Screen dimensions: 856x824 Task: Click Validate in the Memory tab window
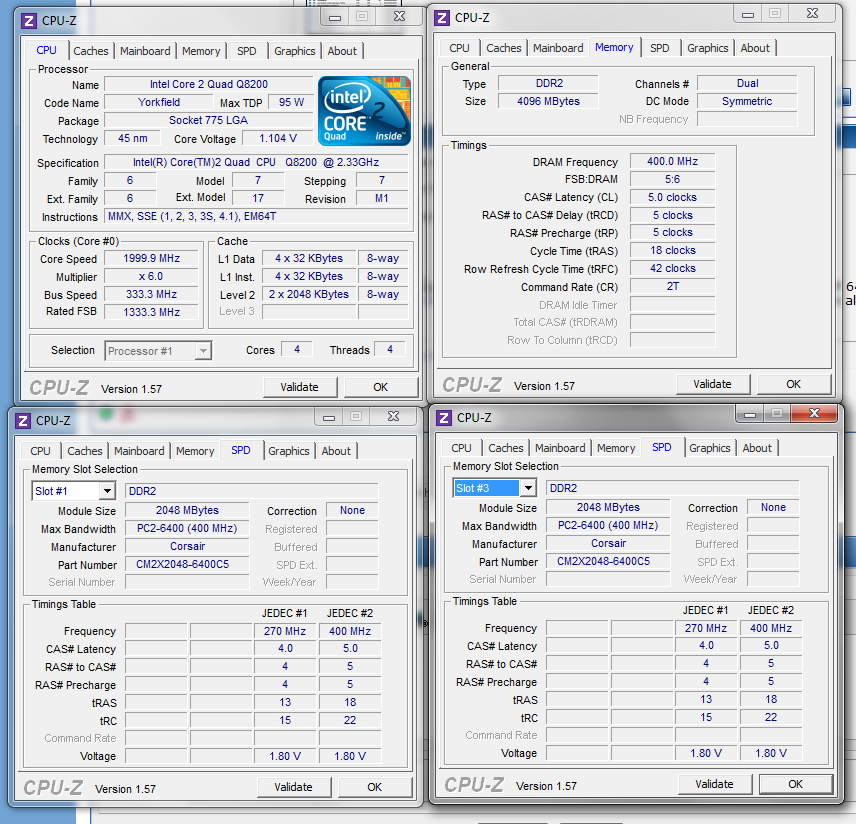(x=712, y=384)
